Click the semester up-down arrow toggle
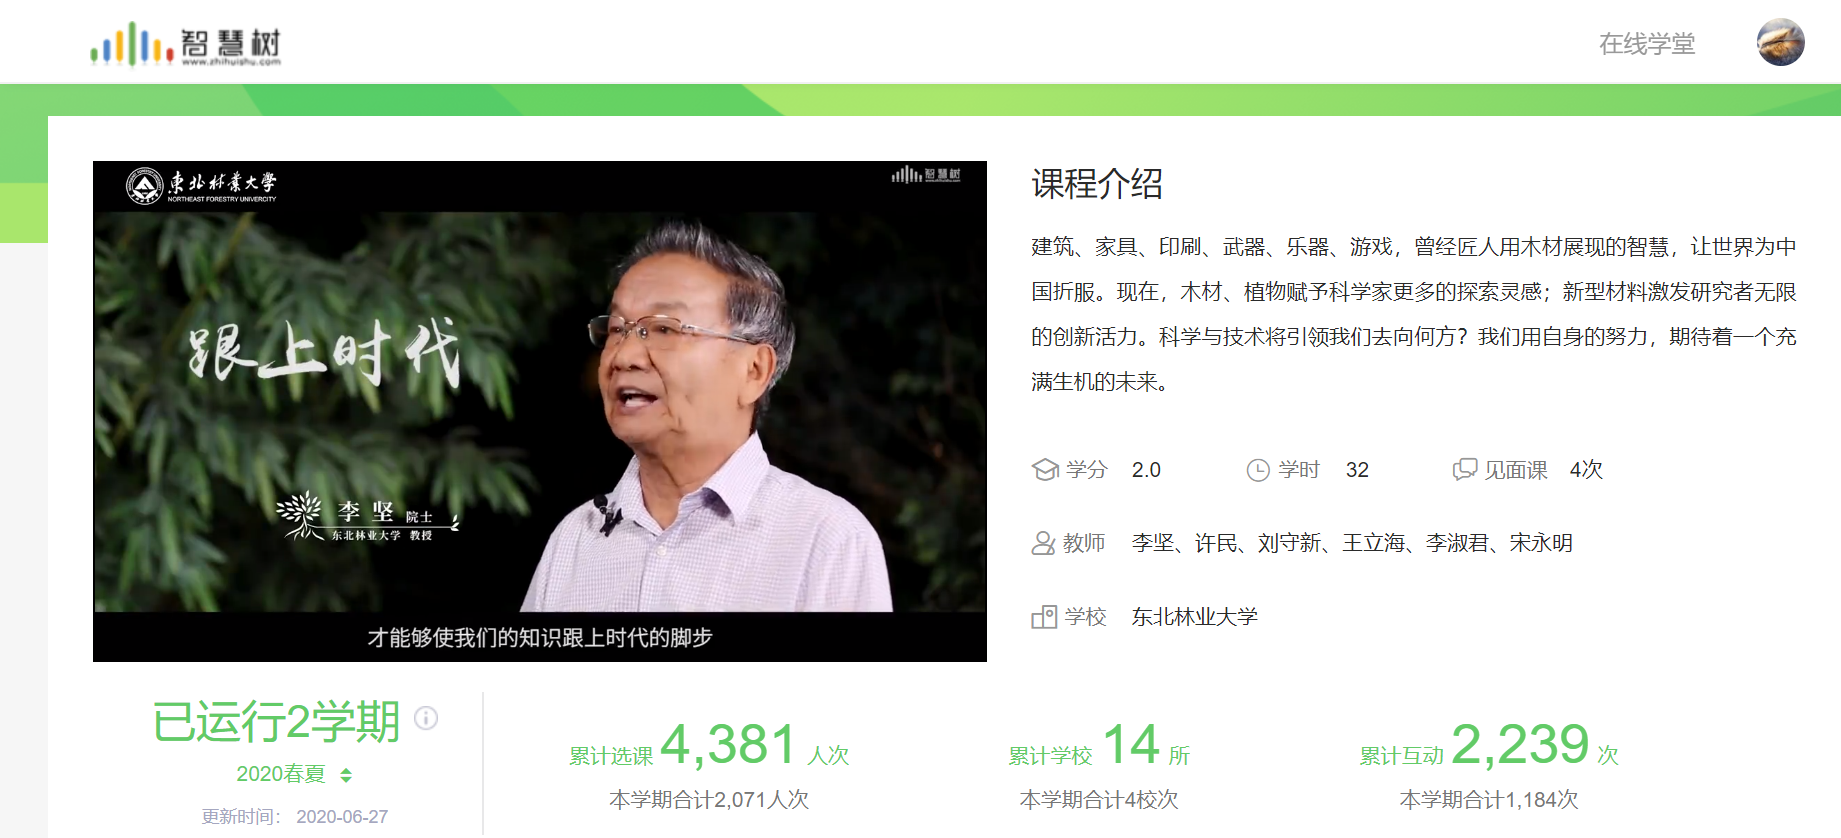 [346, 775]
